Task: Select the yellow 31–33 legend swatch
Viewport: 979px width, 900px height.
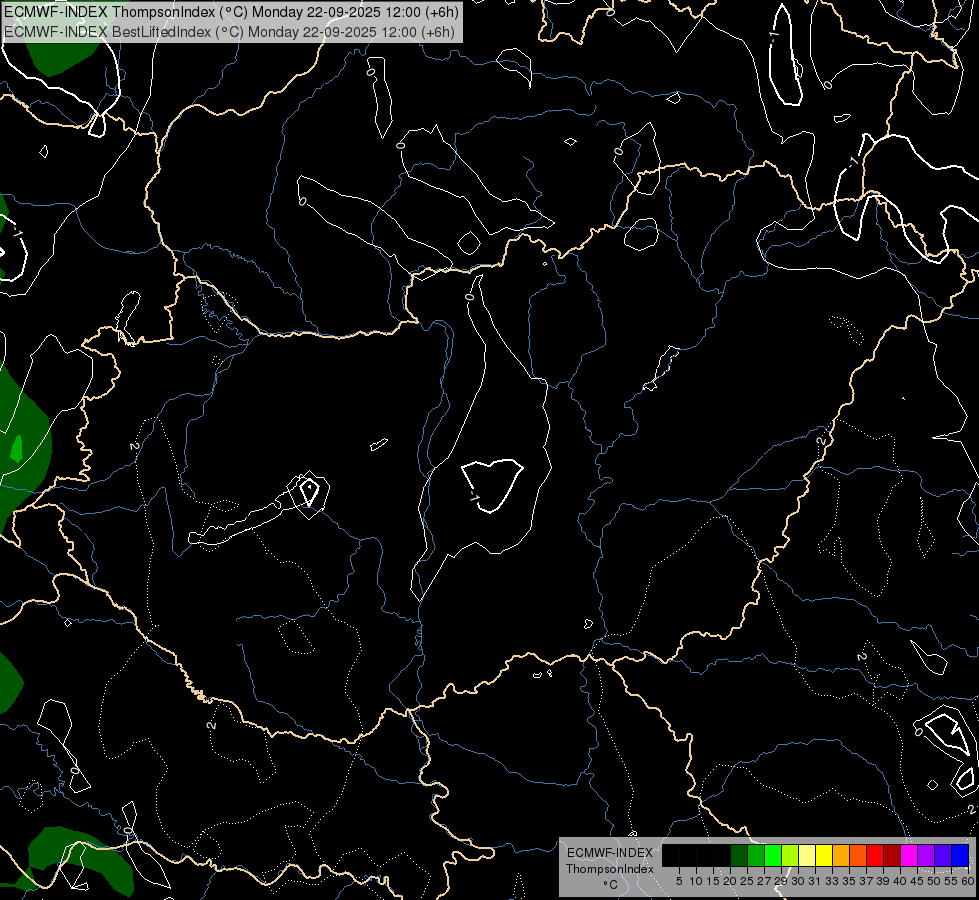Action: click(824, 855)
